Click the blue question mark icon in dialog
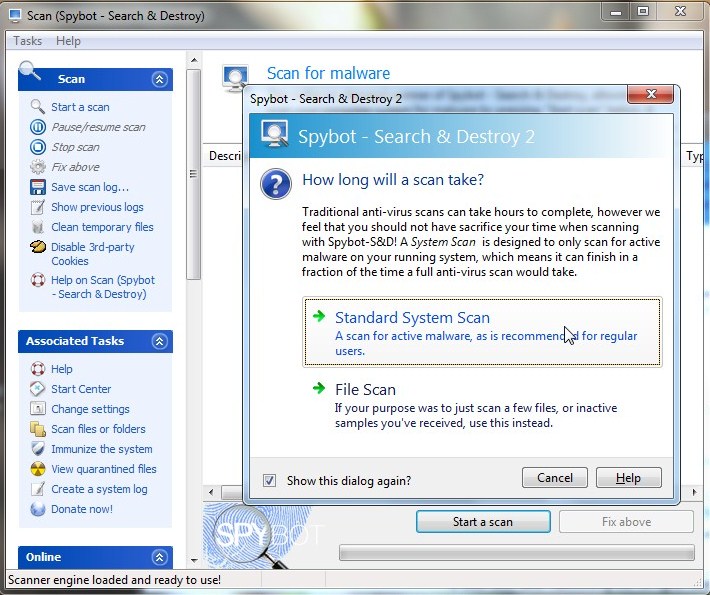The width and height of the screenshot is (710, 595). coord(276,184)
